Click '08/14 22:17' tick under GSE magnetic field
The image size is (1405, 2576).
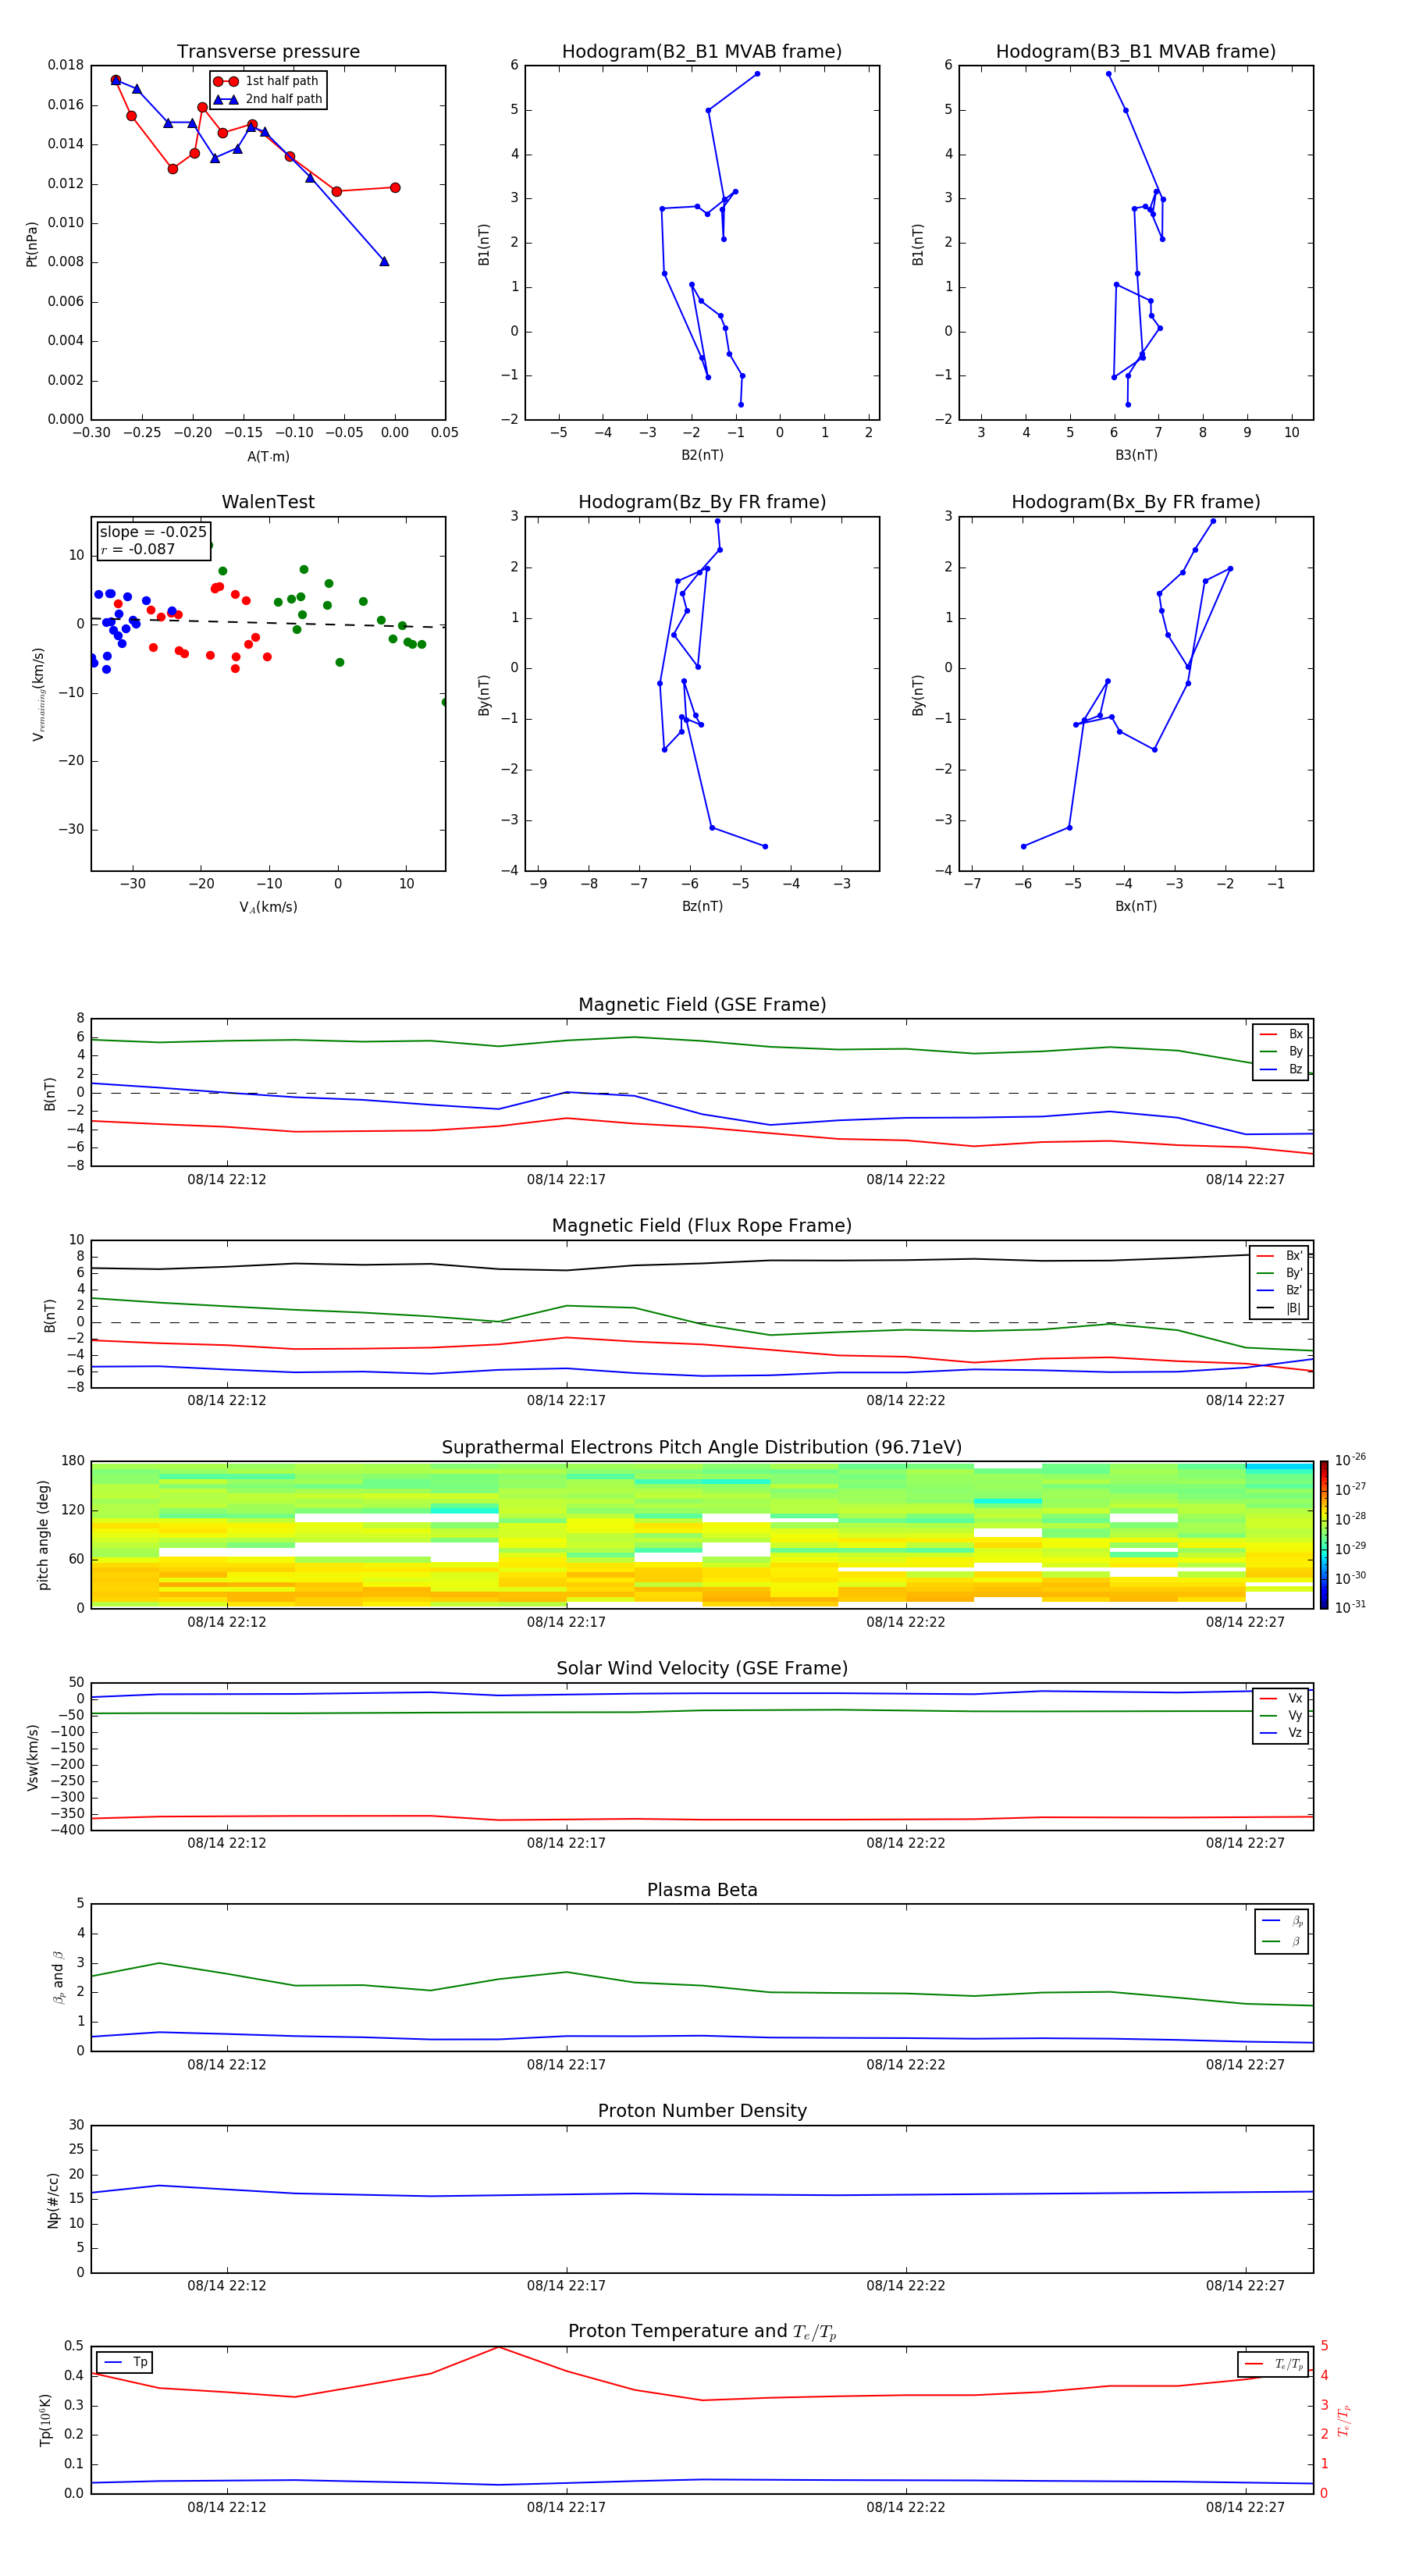(x=566, y=1180)
